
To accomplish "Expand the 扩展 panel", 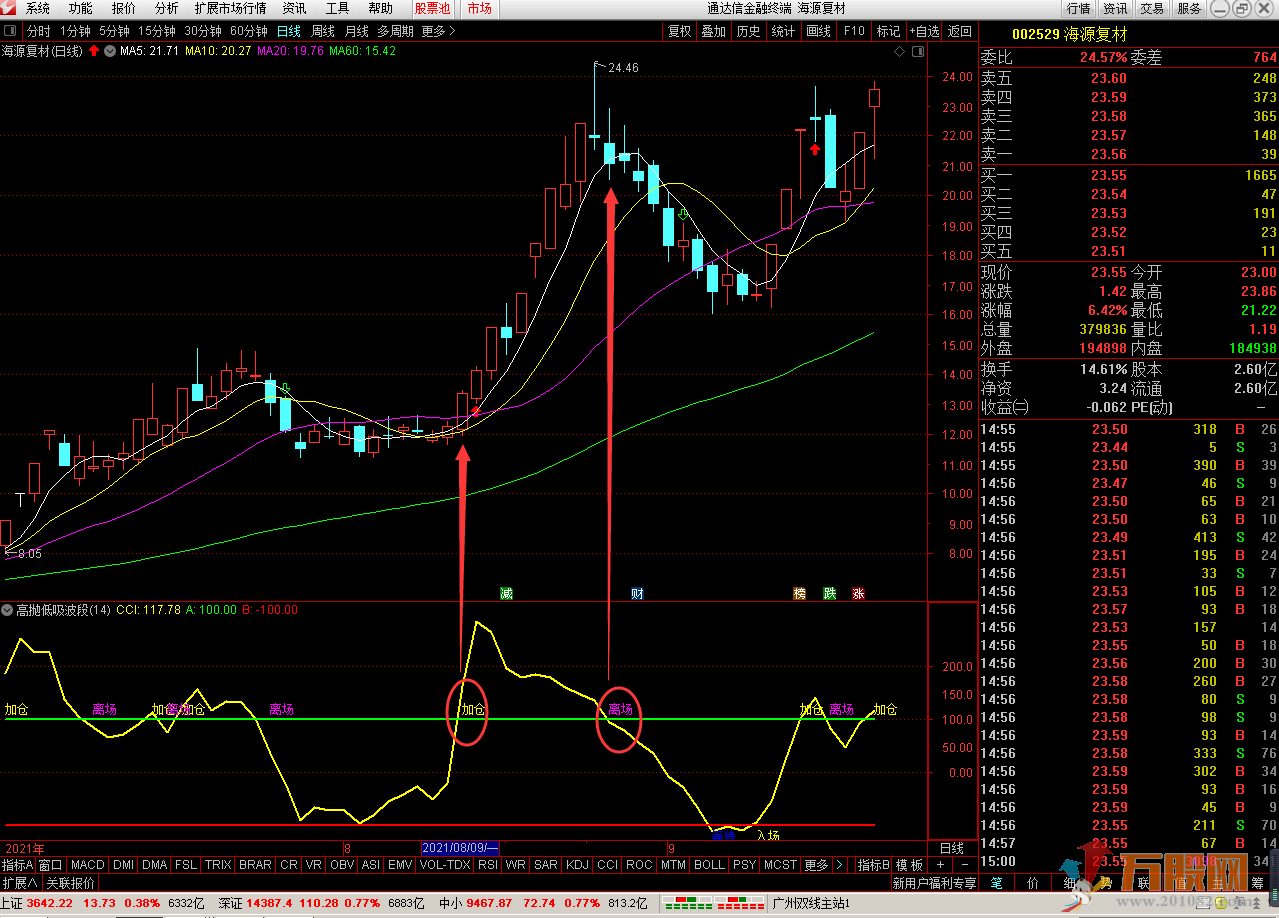I will coord(20,883).
